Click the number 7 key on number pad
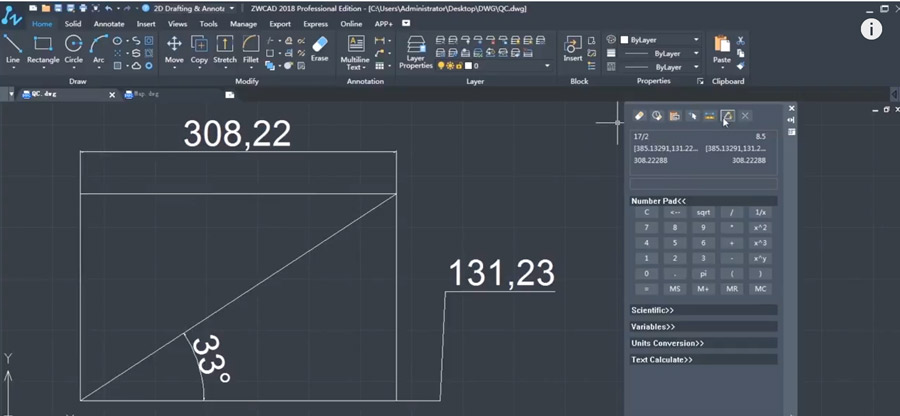The width and height of the screenshot is (900, 416). [647, 228]
